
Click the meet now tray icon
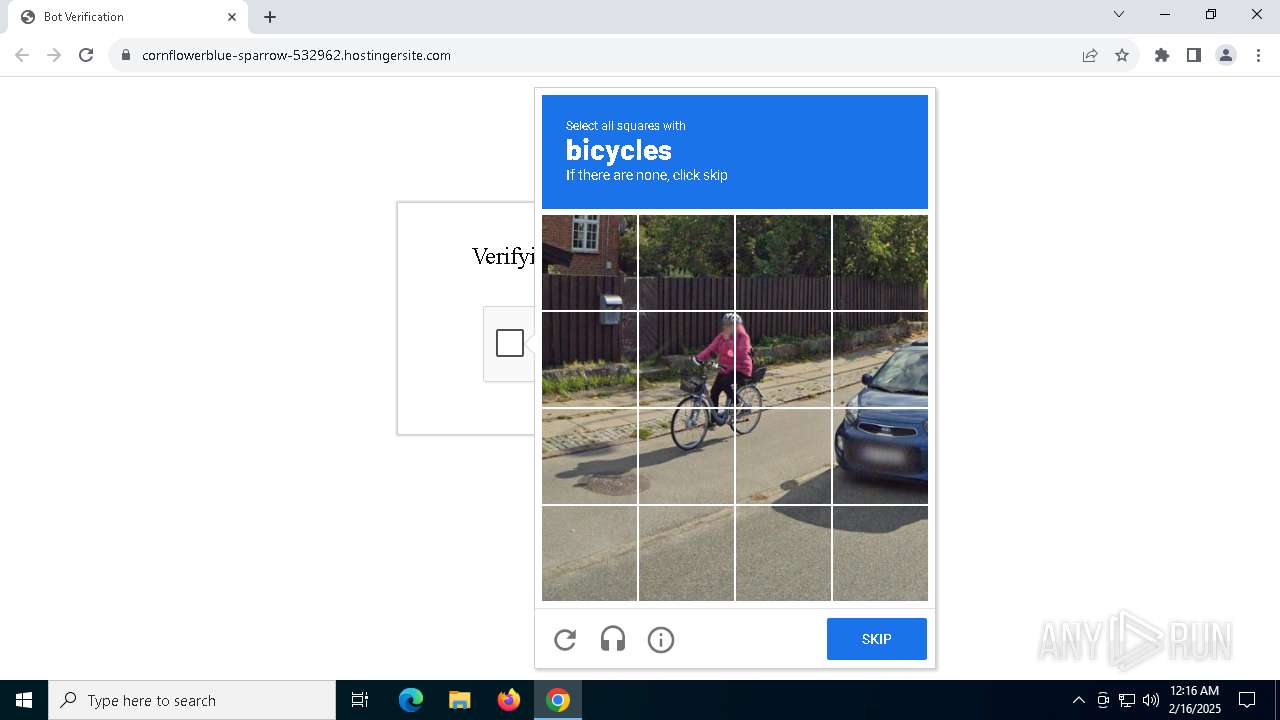pyautogui.click(x=1103, y=700)
